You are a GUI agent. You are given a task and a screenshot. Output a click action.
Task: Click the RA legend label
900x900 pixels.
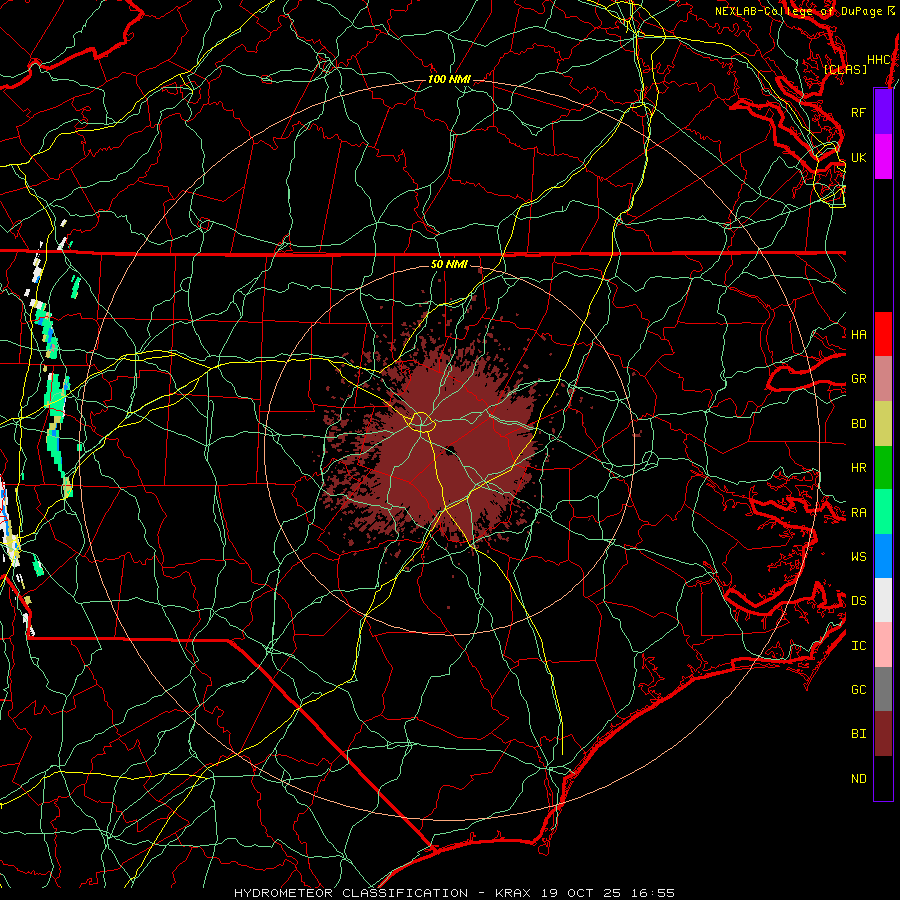tap(858, 512)
